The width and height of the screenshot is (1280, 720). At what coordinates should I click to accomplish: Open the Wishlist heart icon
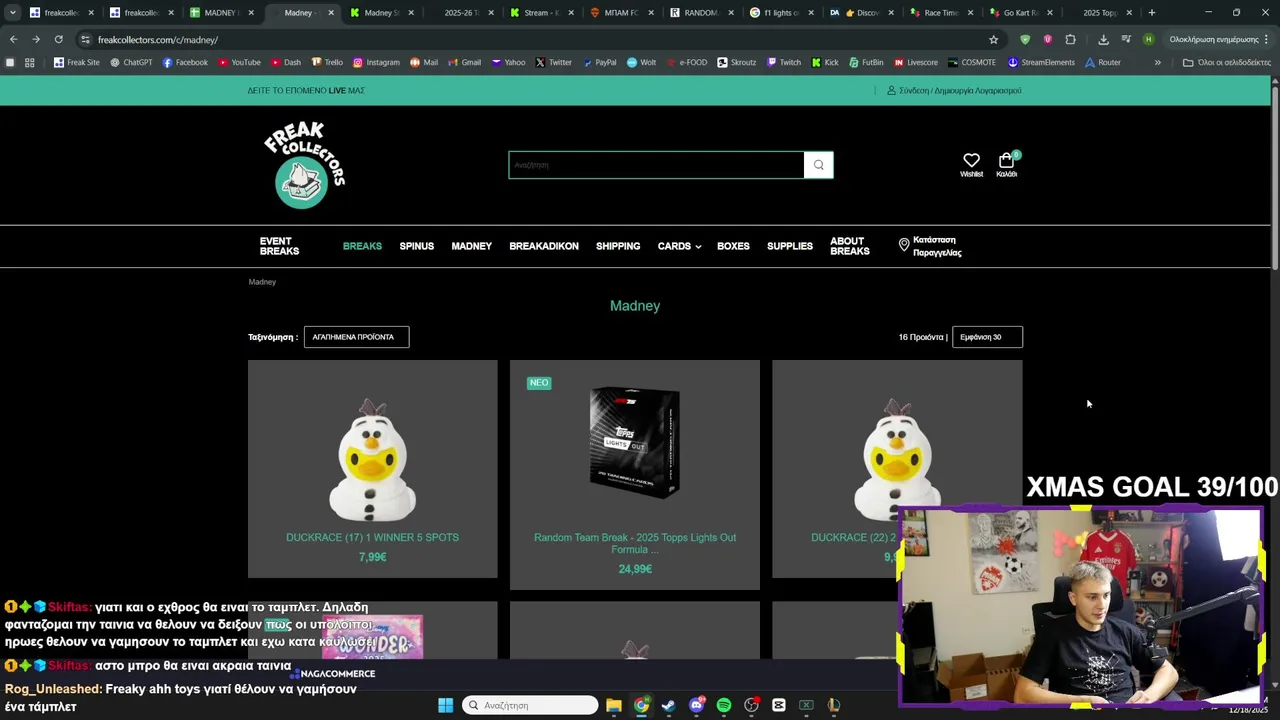coord(971,160)
